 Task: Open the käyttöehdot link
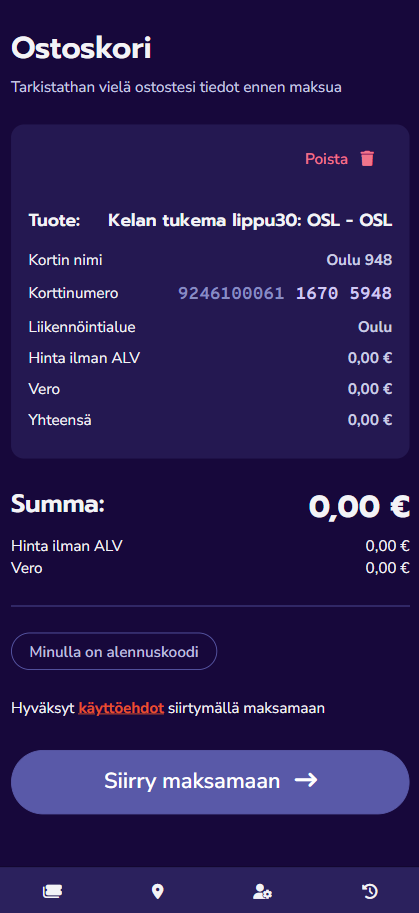(121, 708)
